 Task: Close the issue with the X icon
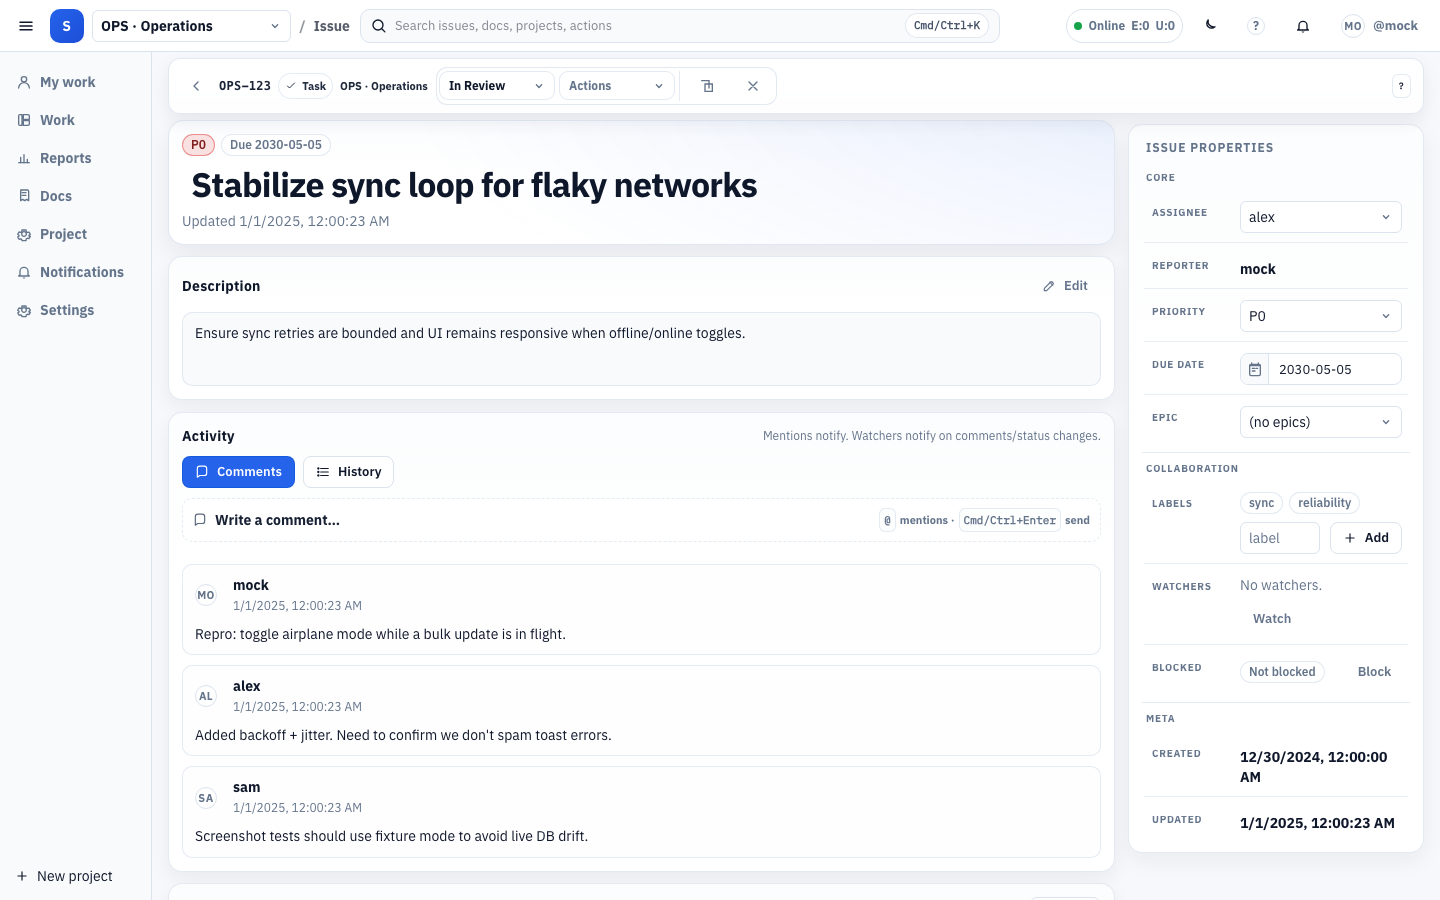click(753, 86)
